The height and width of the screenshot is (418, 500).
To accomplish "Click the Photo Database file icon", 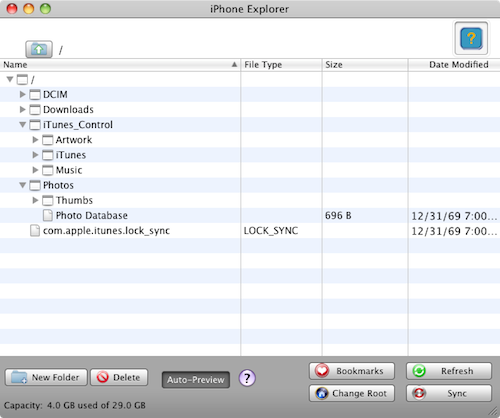I will pyautogui.click(x=48, y=215).
